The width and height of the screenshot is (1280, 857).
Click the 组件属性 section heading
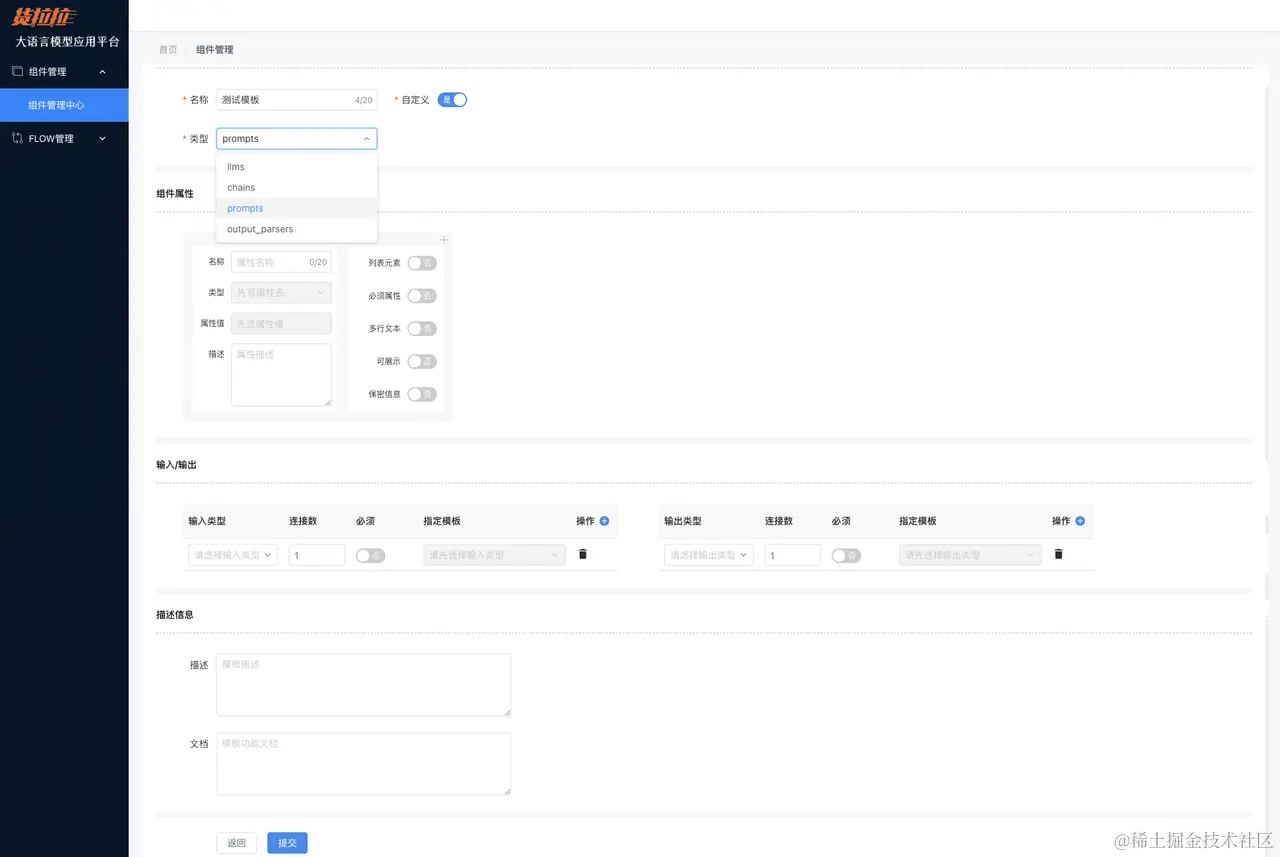click(x=175, y=193)
